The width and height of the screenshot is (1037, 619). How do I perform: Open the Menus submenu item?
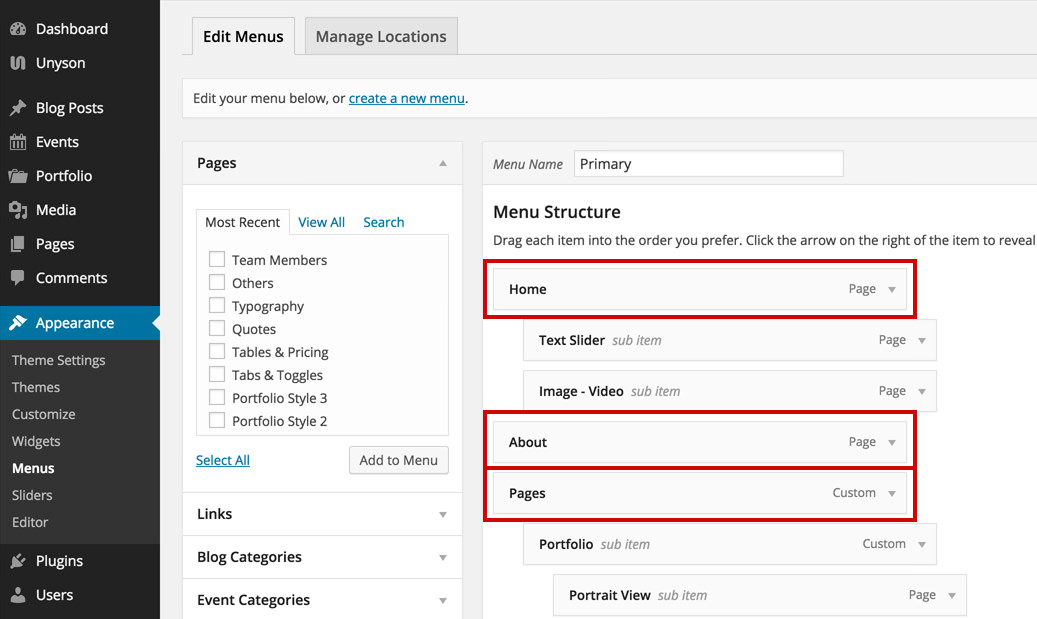[33, 468]
